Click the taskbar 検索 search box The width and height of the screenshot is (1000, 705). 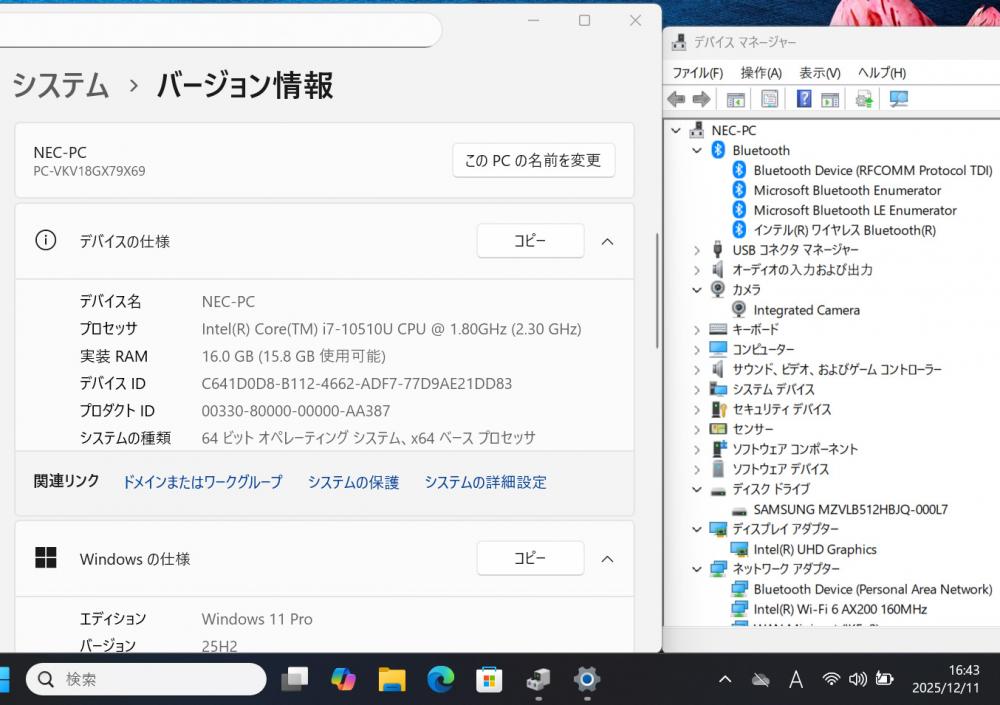(x=146, y=680)
